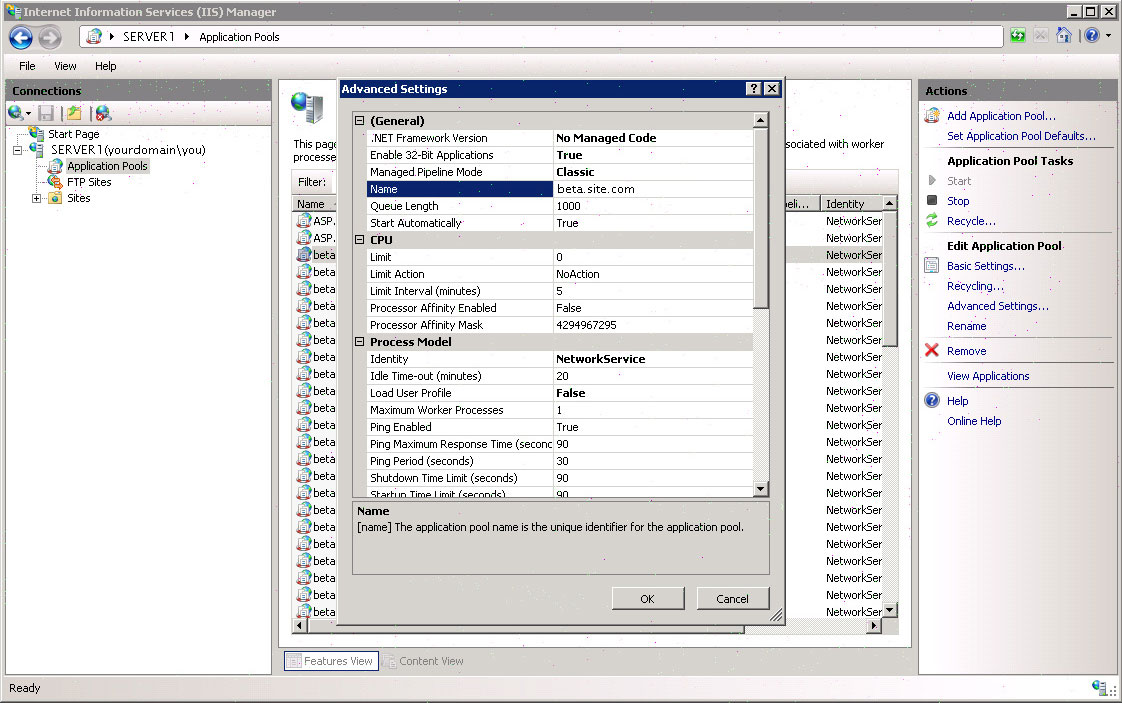Click the save icon in Connections toolbar
The image size is (1122, 703).
tap(47, 113)
